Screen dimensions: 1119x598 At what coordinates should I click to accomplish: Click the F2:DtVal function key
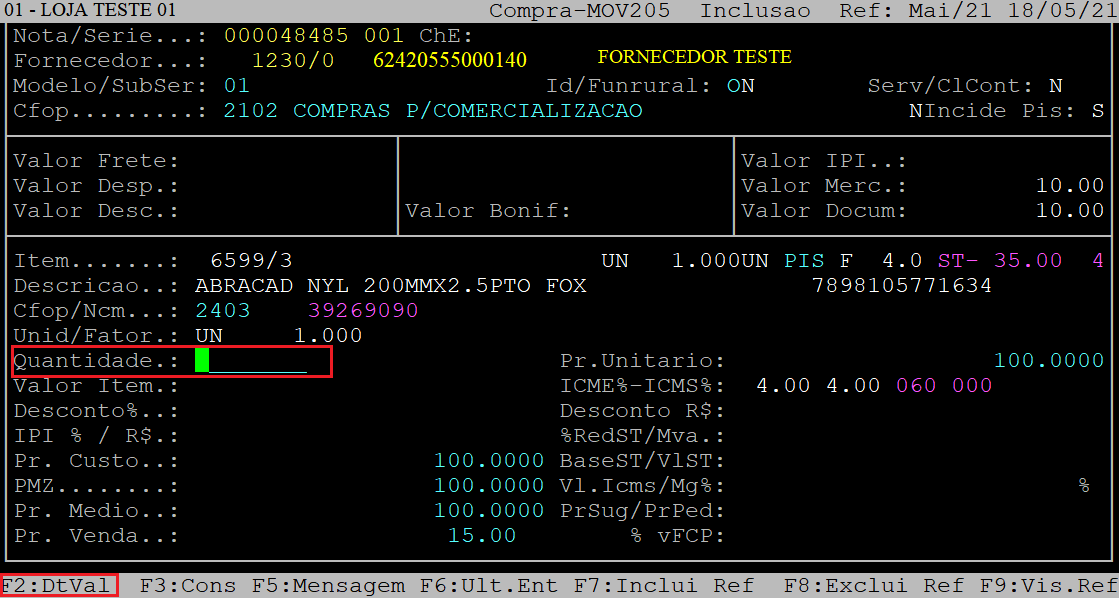[58, 586]
